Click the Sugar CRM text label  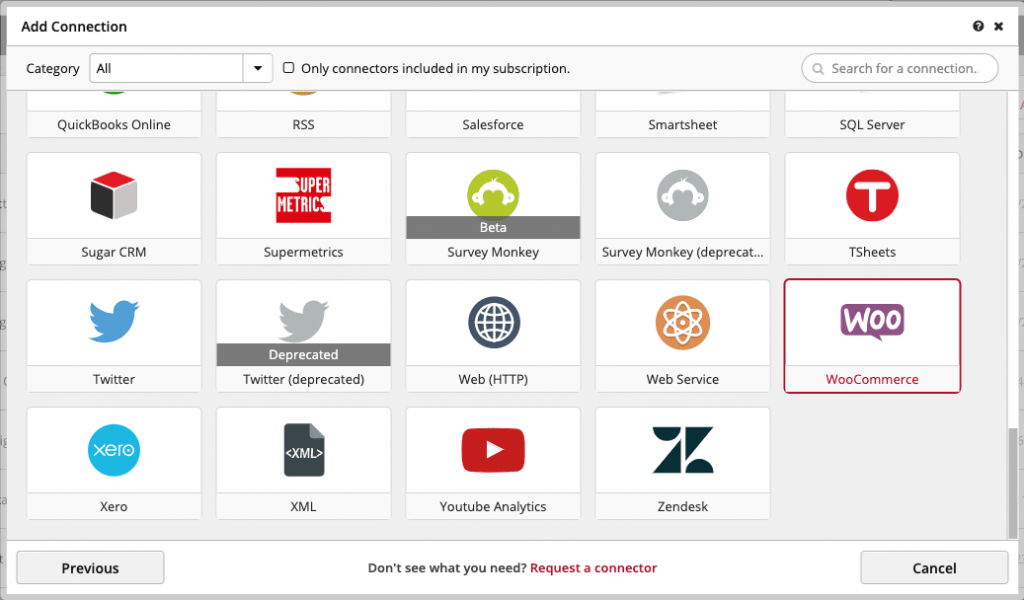[114, 252]
